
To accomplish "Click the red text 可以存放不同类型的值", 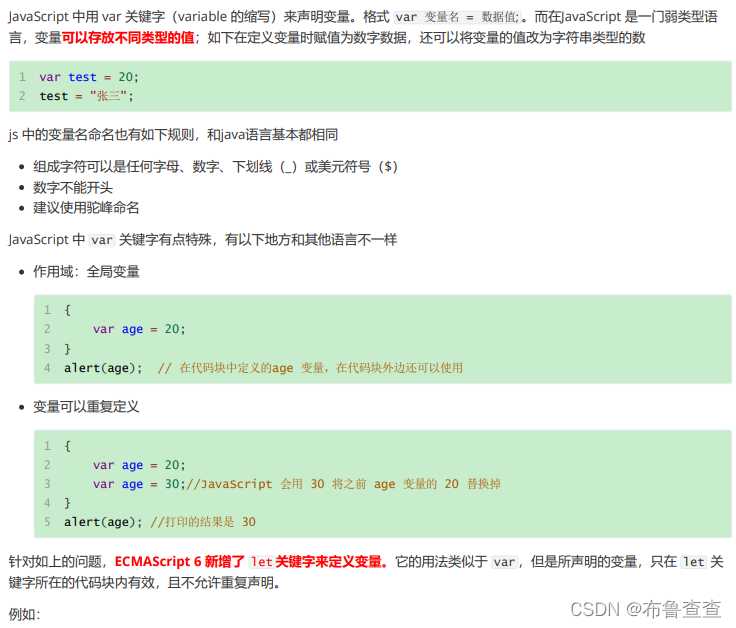I will 128,38.
